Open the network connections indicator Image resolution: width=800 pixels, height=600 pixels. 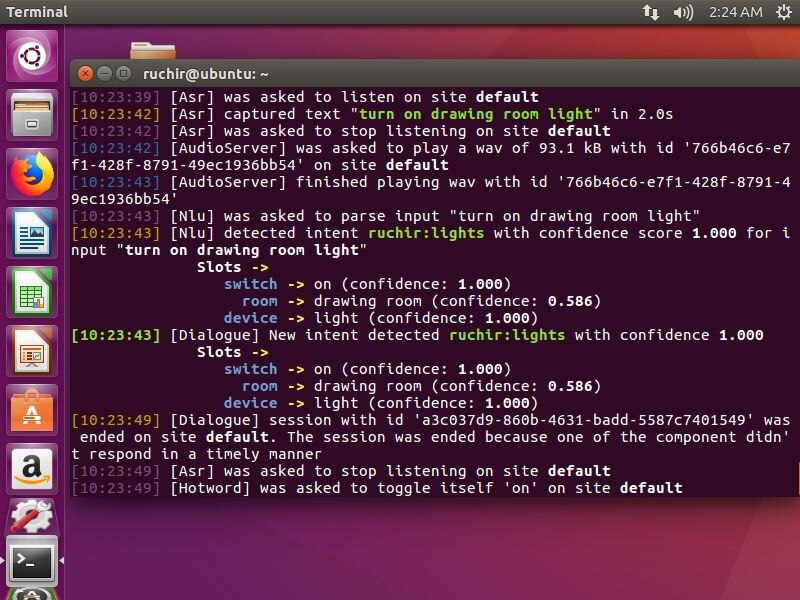click(651, 12)
